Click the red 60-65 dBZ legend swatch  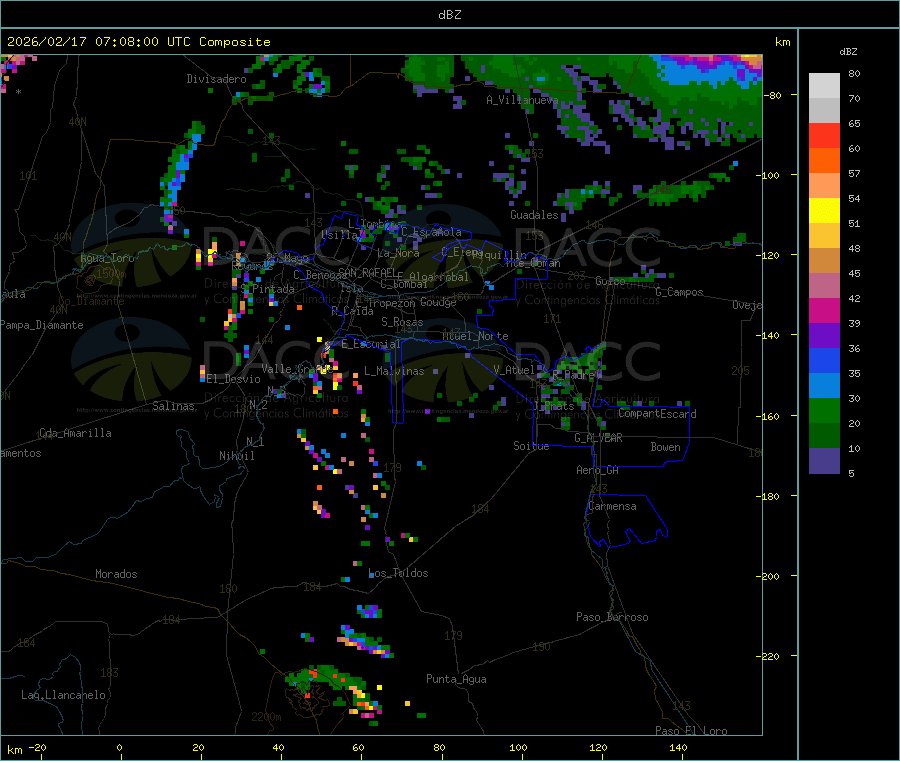(824, 135)
